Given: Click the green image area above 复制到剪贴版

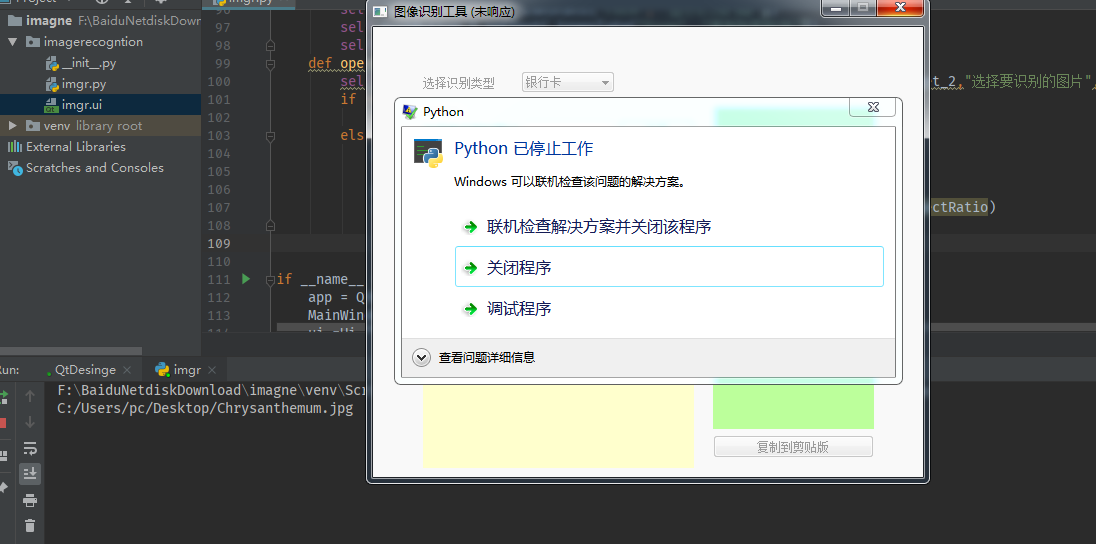Looking at the screenshot, I should (x=793, y=406).
